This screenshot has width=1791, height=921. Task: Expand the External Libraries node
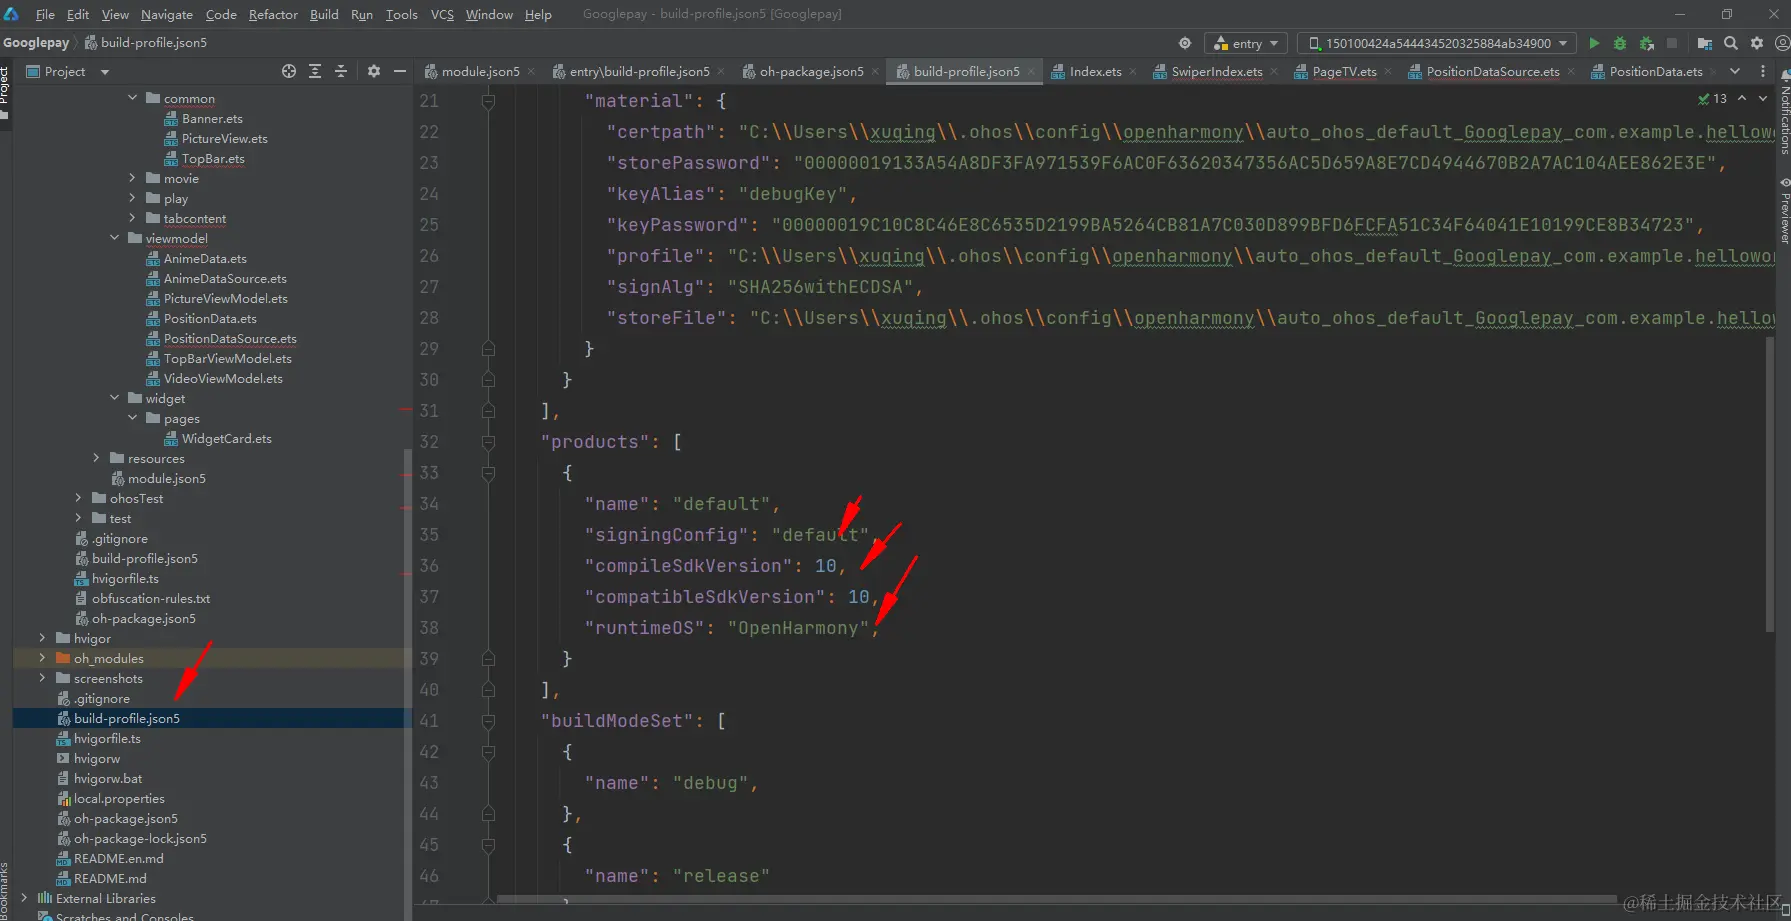coord(24,898)
